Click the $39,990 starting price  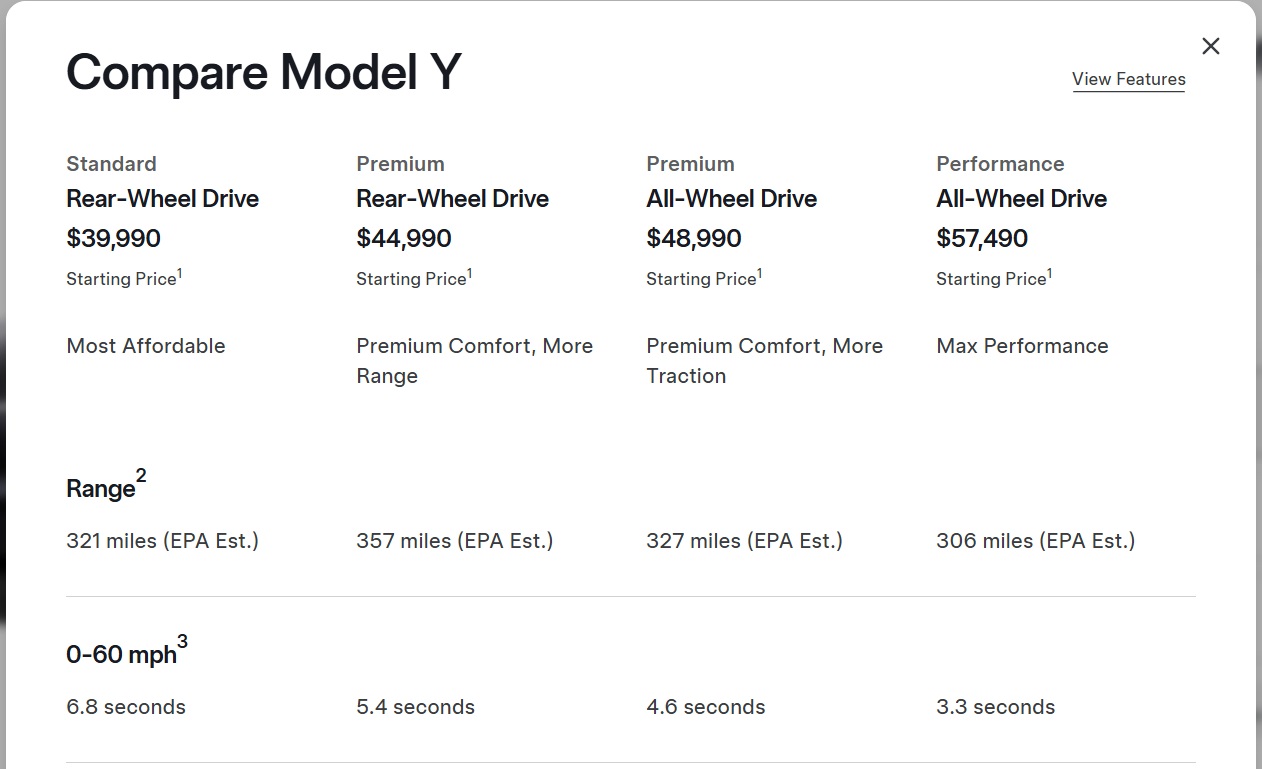pos(113,238)
